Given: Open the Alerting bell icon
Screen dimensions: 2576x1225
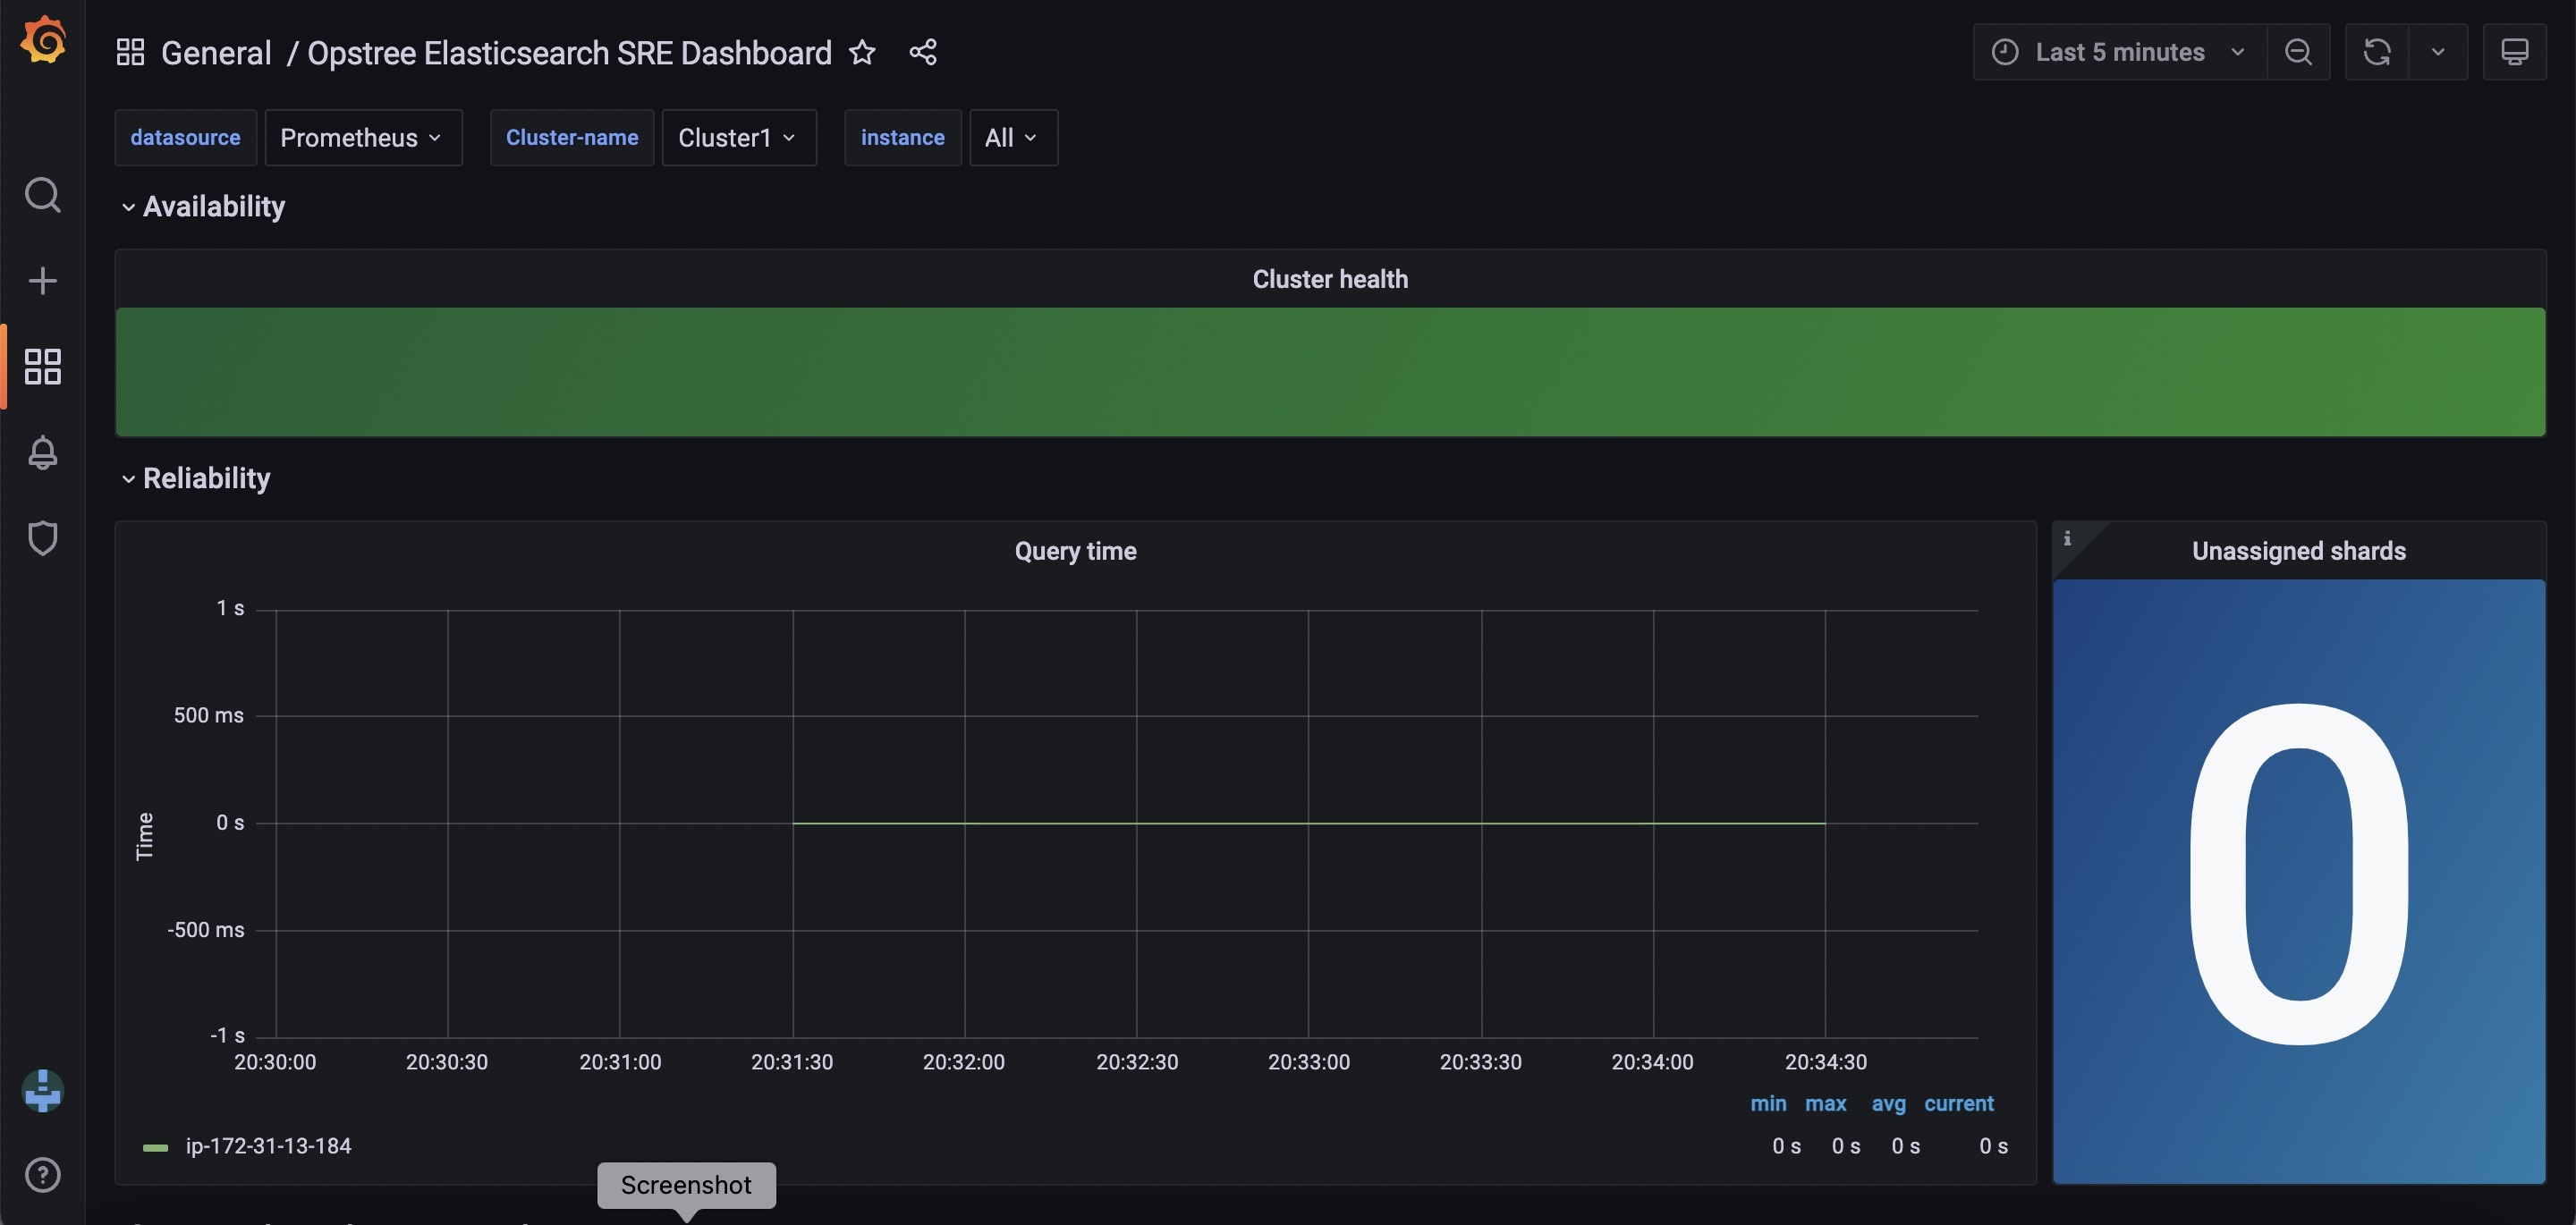Looking at the screenshot, I should click(x=43, y=453).
